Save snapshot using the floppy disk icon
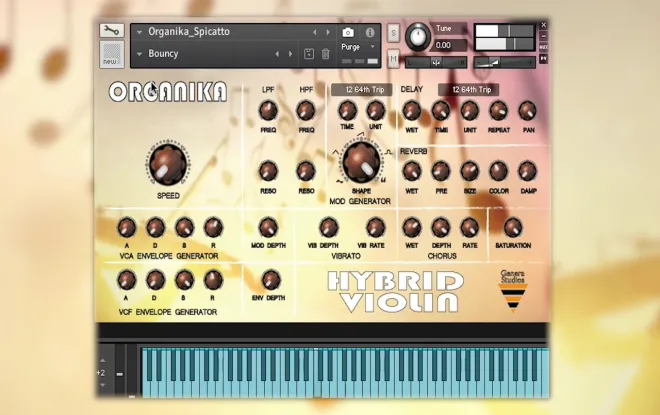Image resolution: width=660 pixels, height=415 pixels. point(309,54)
